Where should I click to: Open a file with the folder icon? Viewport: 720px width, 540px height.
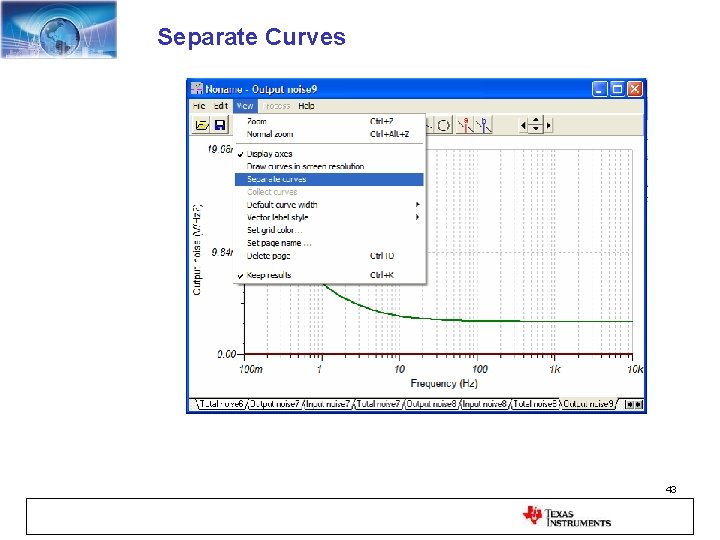pyautogui.click(x=202, y=125)
